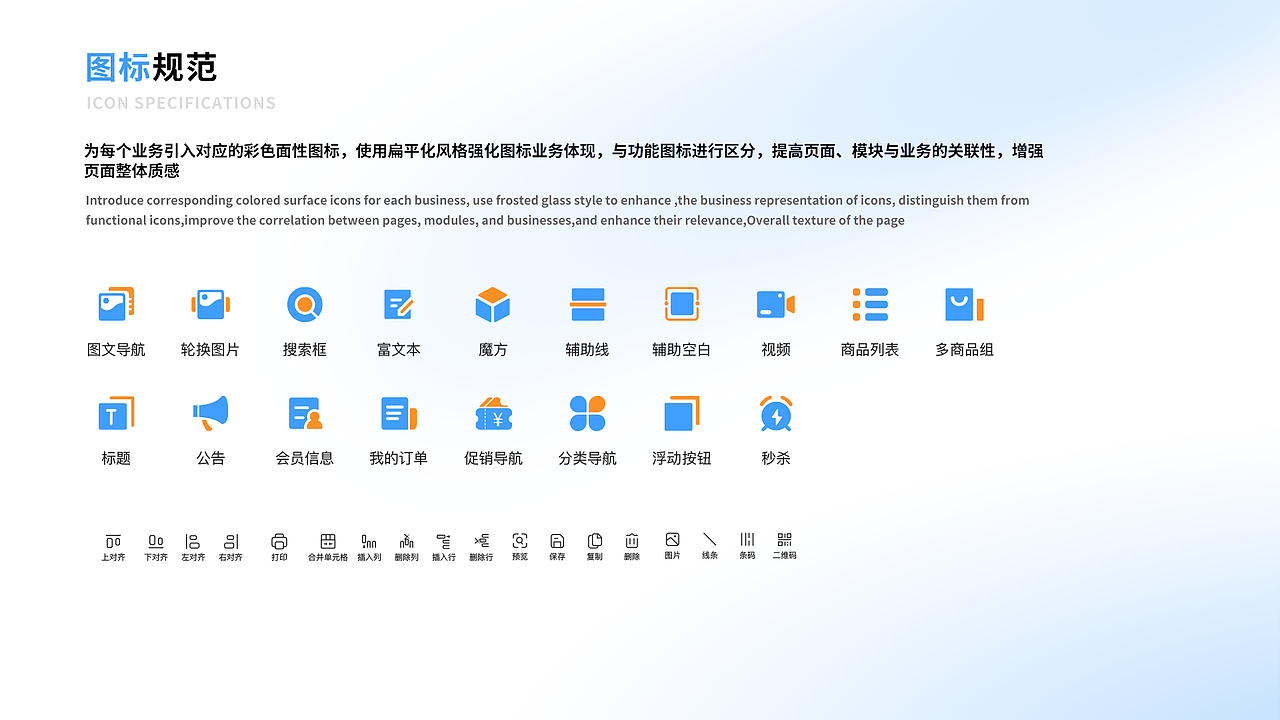Click the 图标规范 heading text

pyautogui.click(x=151, y=67)
